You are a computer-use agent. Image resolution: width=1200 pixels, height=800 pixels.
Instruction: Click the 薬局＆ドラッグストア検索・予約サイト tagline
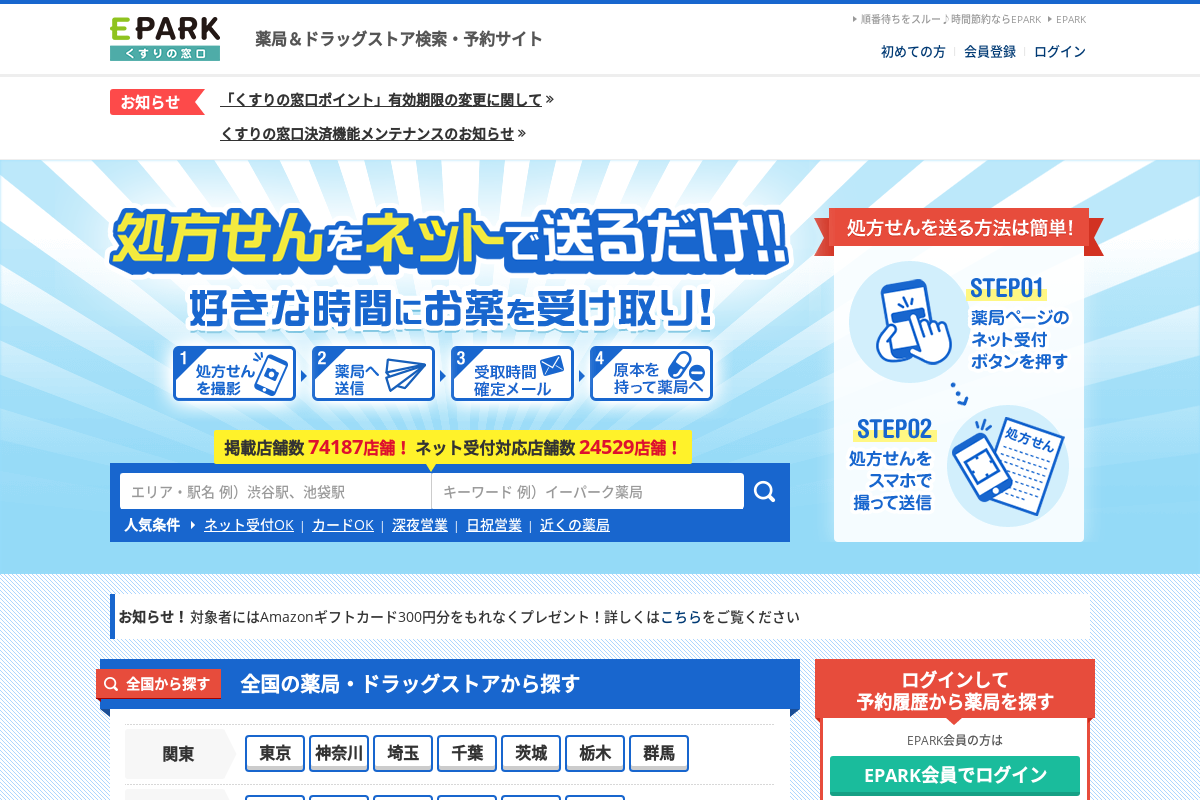399,39
